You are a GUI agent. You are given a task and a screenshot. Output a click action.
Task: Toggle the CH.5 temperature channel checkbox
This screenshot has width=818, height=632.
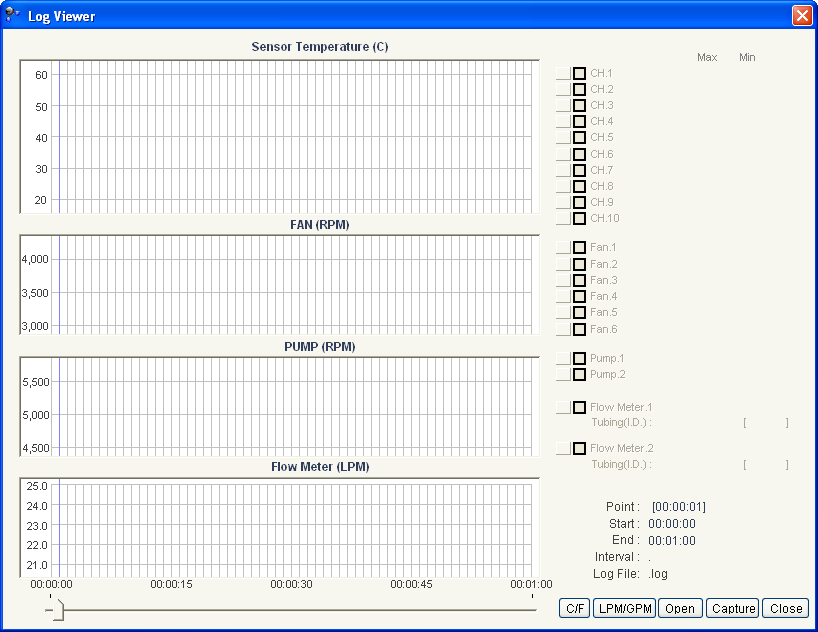click(x=579, y=138)
